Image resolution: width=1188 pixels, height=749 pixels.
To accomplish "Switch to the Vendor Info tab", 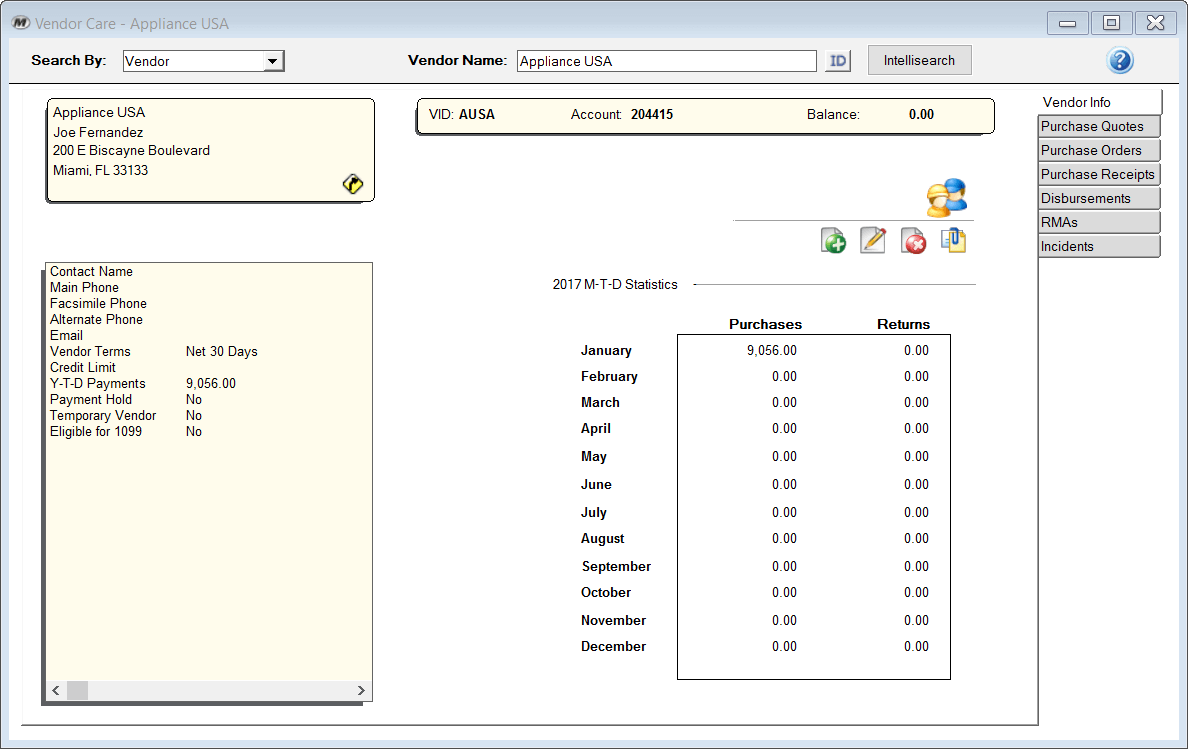I will [x=1099, y=102].
